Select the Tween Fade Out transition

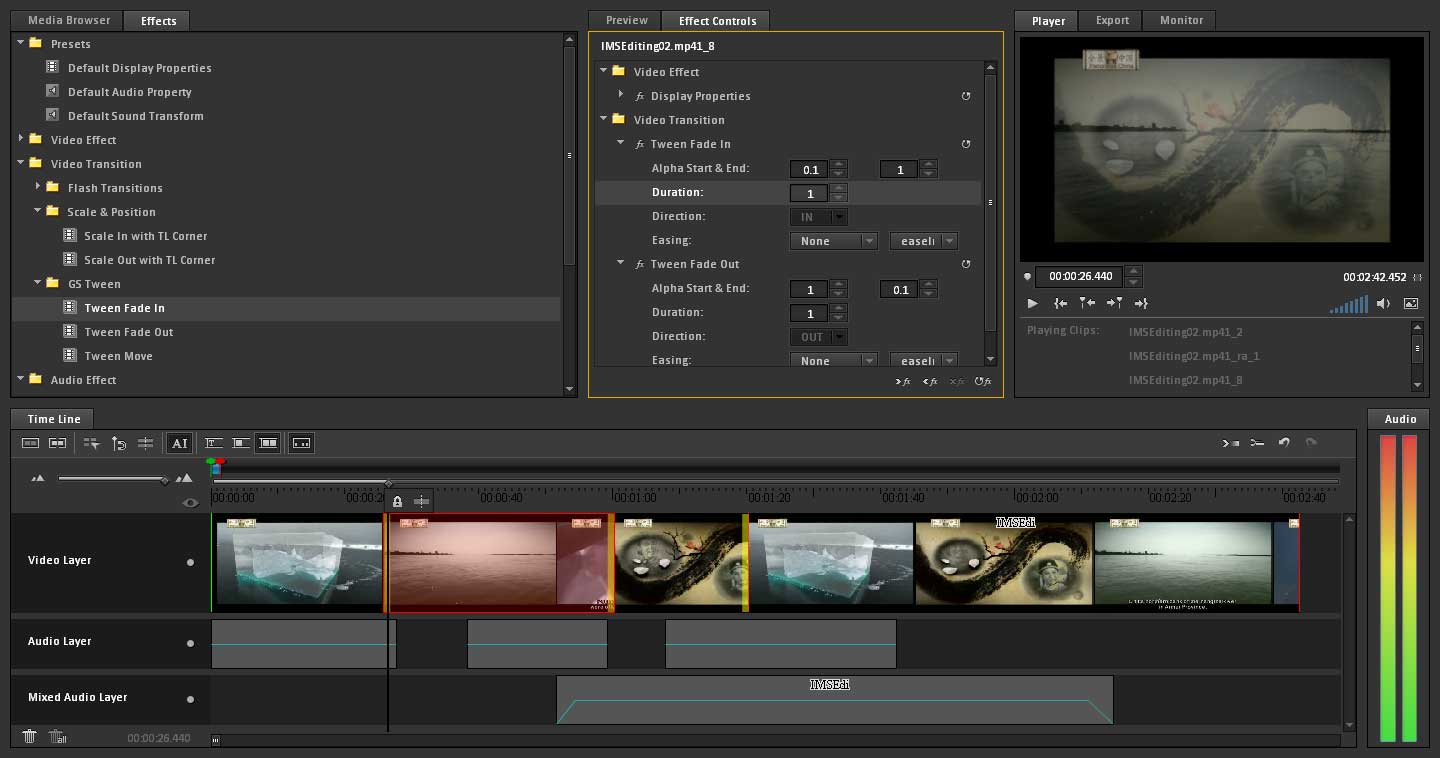coord(128,332)
